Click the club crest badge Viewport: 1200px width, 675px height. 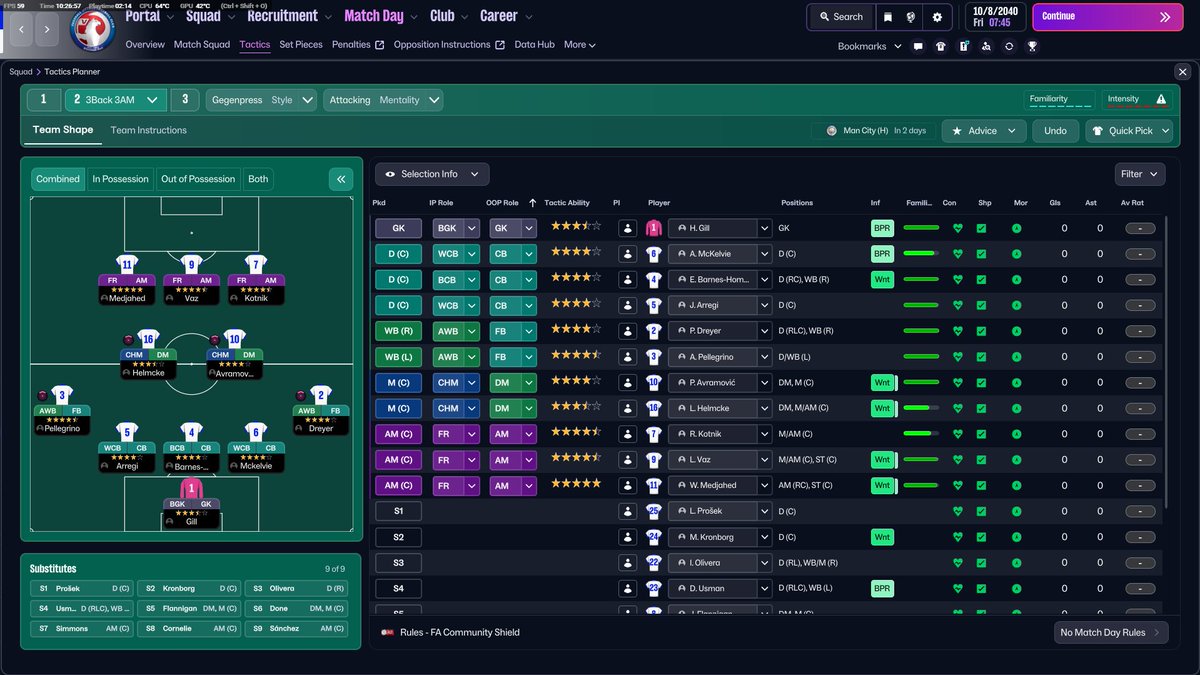click(x=93, y=29)
